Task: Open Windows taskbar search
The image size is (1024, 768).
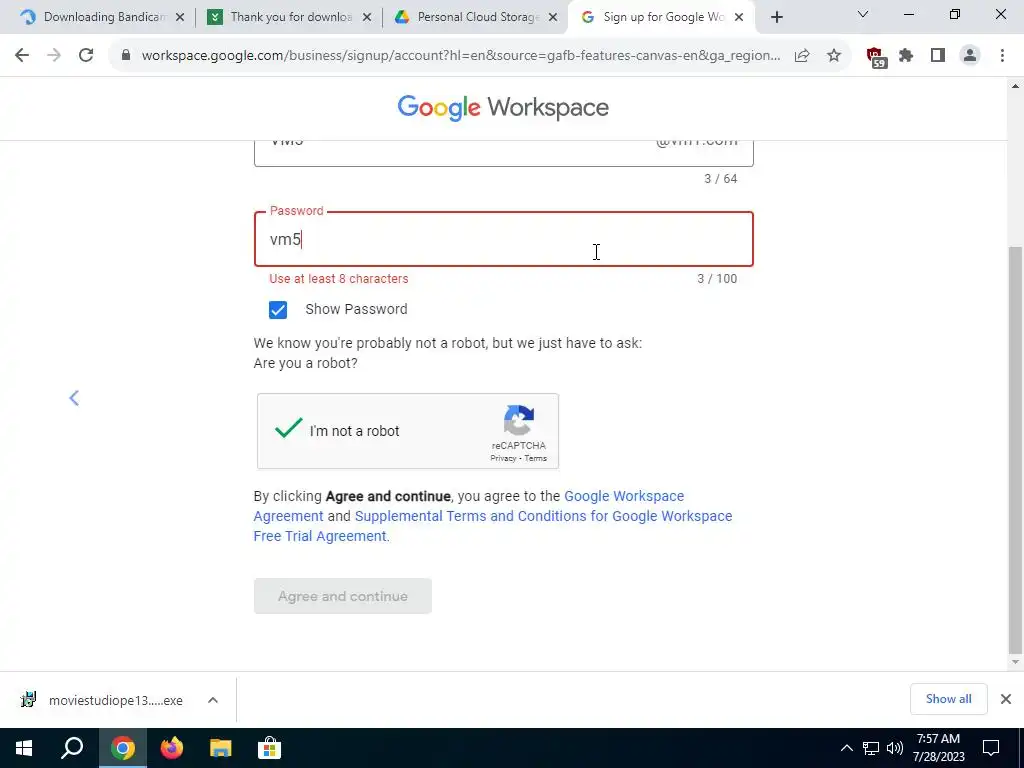Action: coord(72,748)
